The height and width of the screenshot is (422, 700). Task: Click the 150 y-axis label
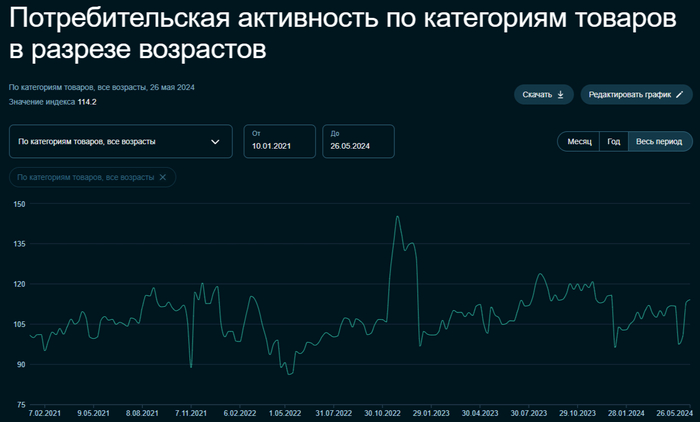[x=18, y=203]
